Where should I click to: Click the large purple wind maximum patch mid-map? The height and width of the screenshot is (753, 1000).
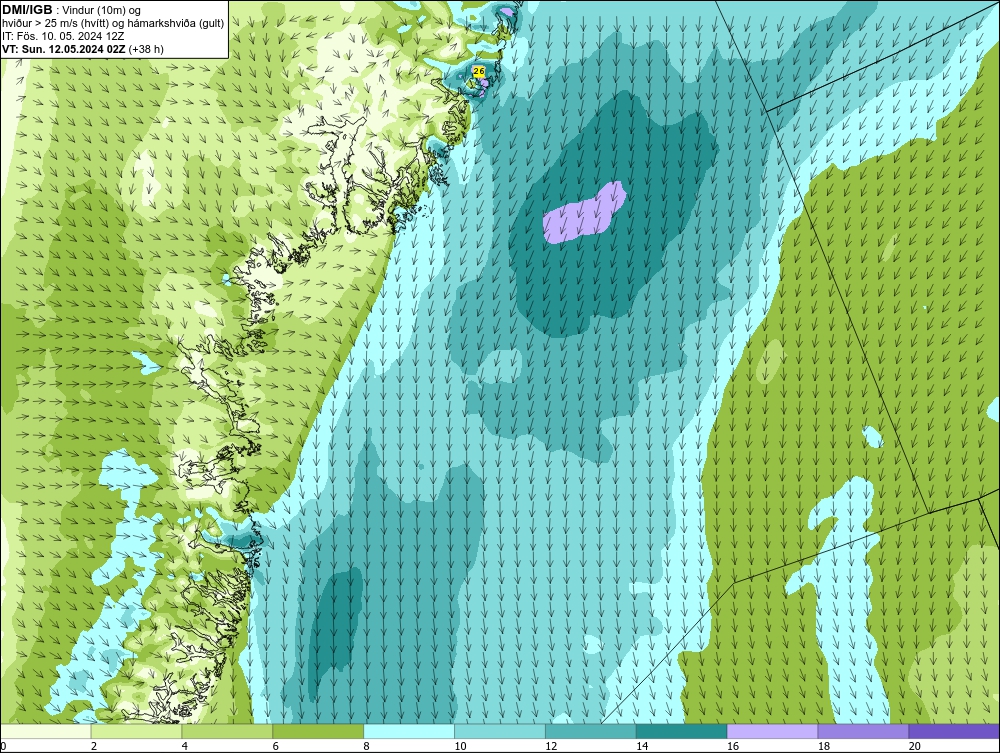pos(584,213)
